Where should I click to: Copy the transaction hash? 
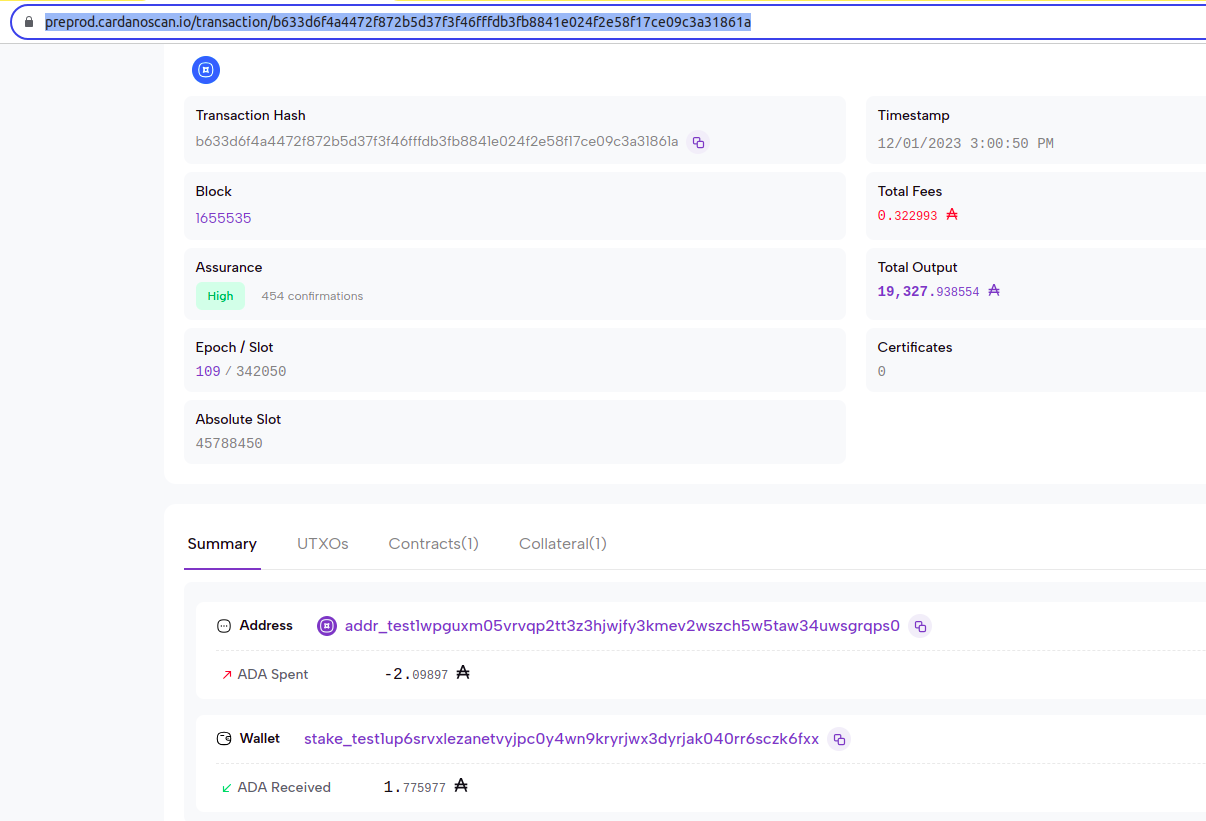[698, 142]
